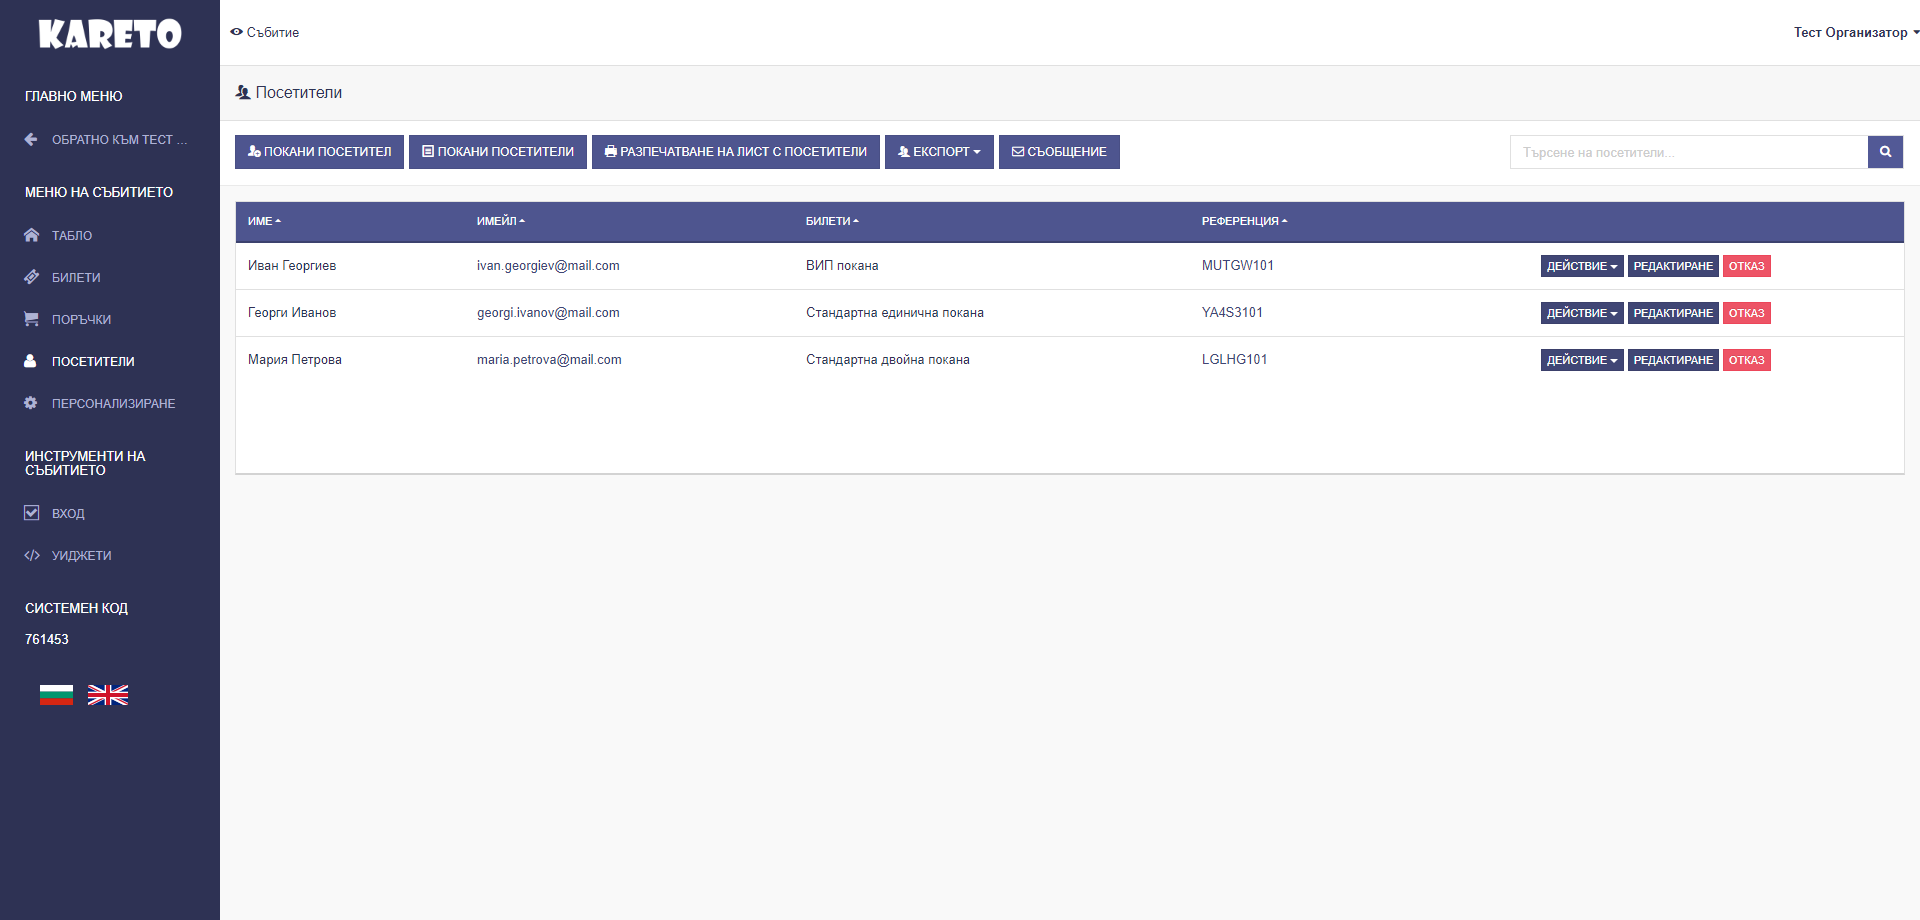
Task: Open Персонализиране menu item
Action: point(113,404)
